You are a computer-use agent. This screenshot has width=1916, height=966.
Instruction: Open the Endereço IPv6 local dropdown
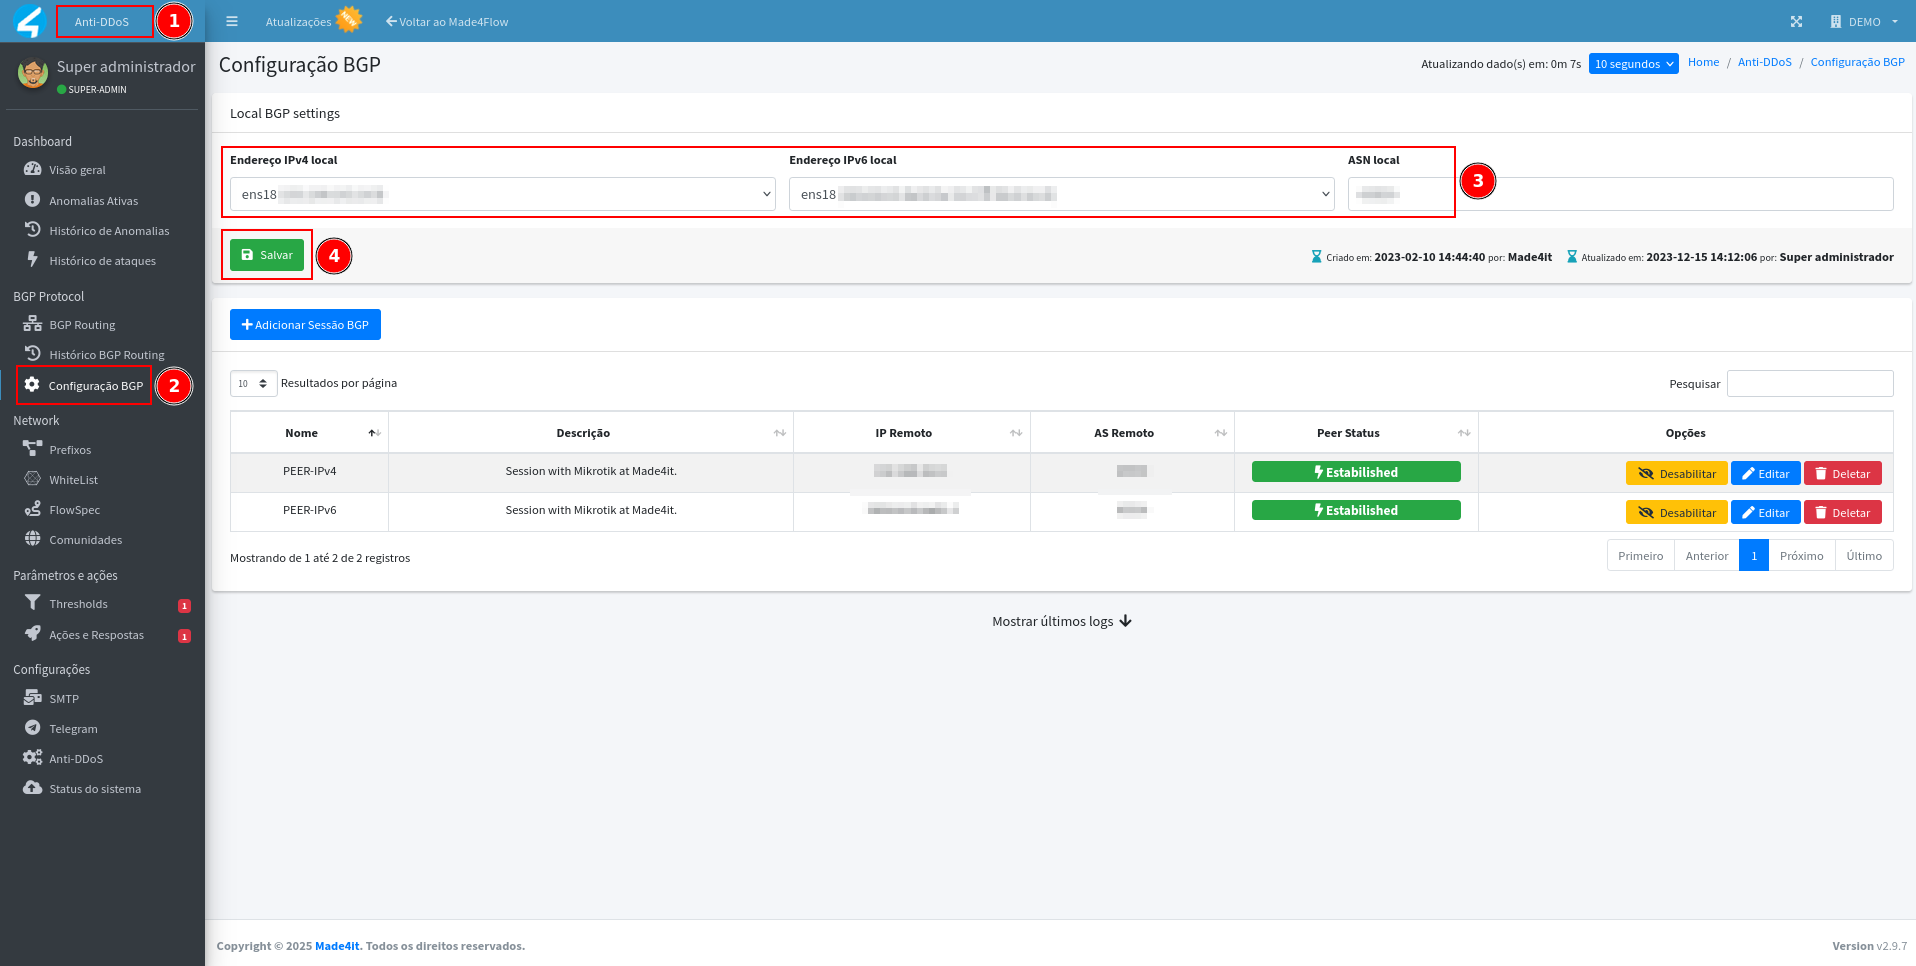point(1061,194)
